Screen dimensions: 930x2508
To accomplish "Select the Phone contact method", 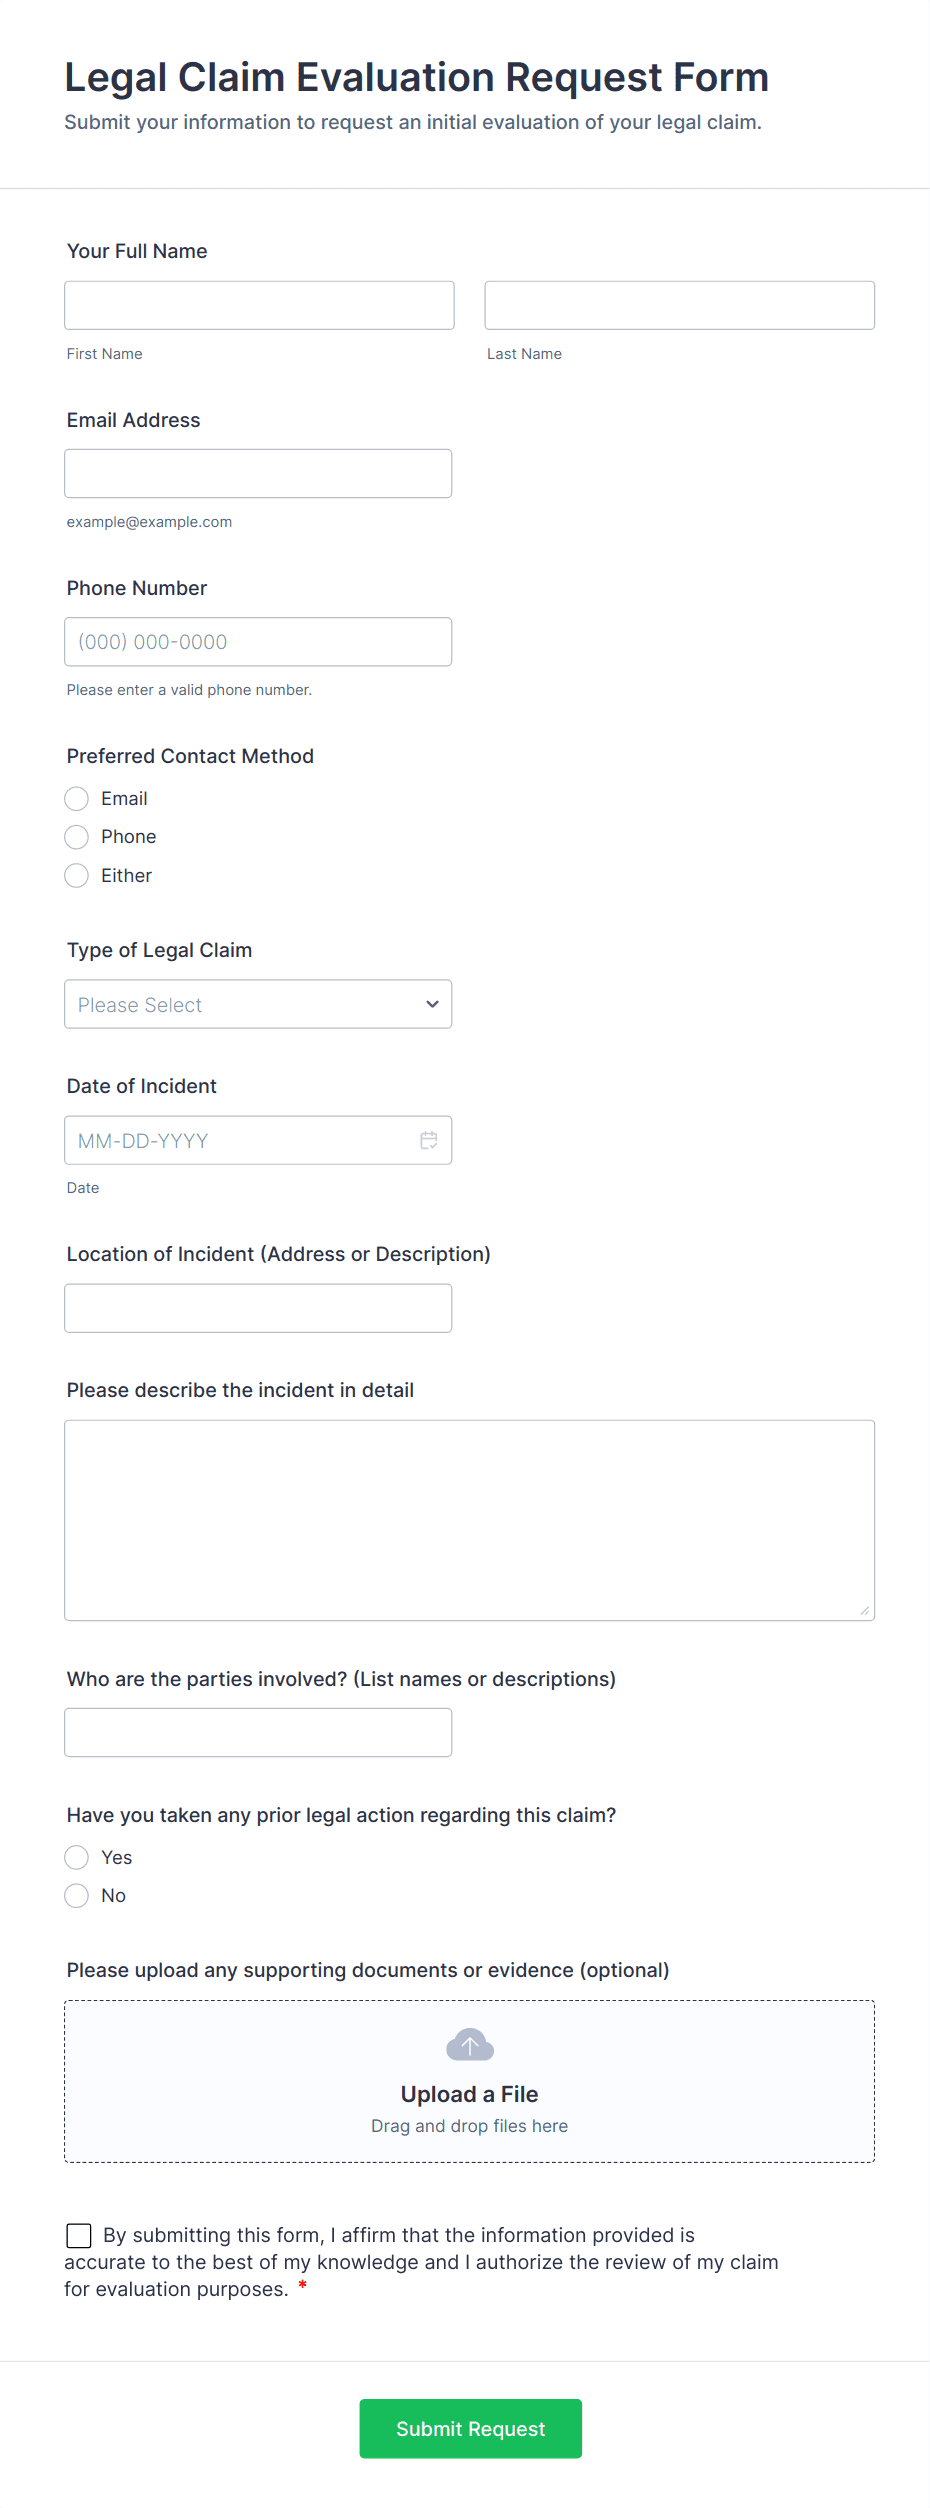I will pos(76,837).
